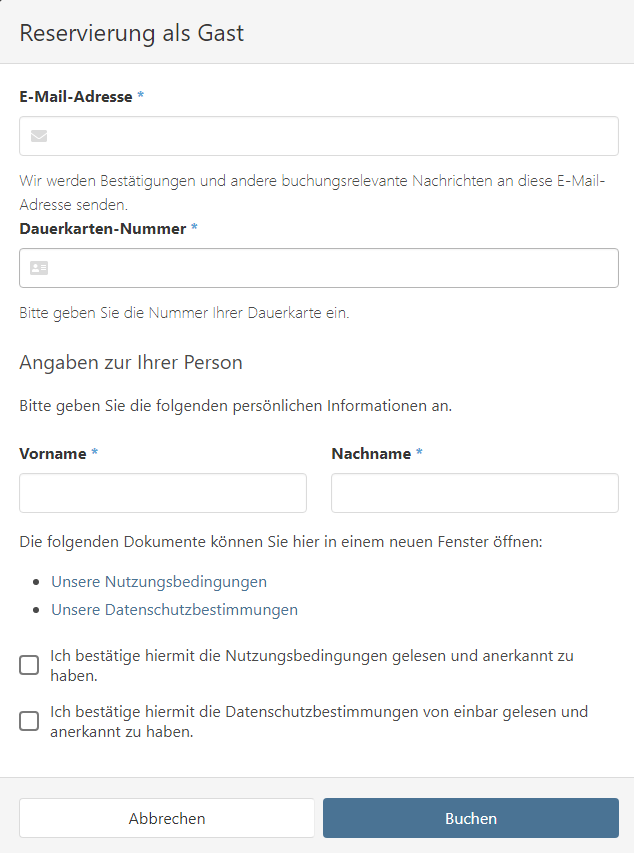Select the Vorname text field
Viewport: 634px width, 853px height.
(162, 492)
